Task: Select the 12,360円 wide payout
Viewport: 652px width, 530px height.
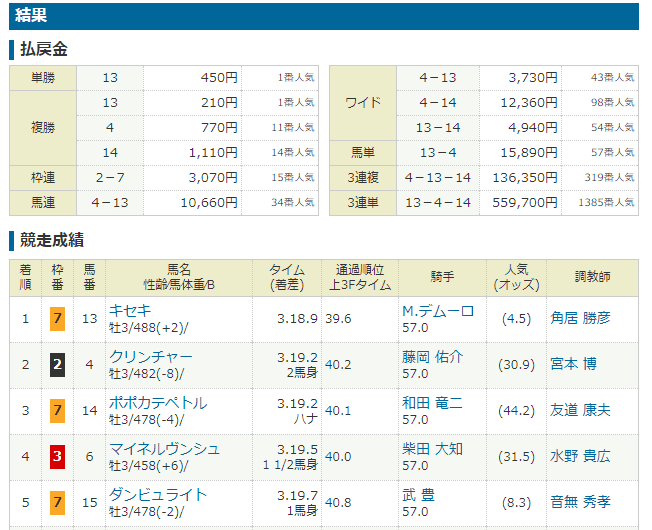Action: click(529, 103)
